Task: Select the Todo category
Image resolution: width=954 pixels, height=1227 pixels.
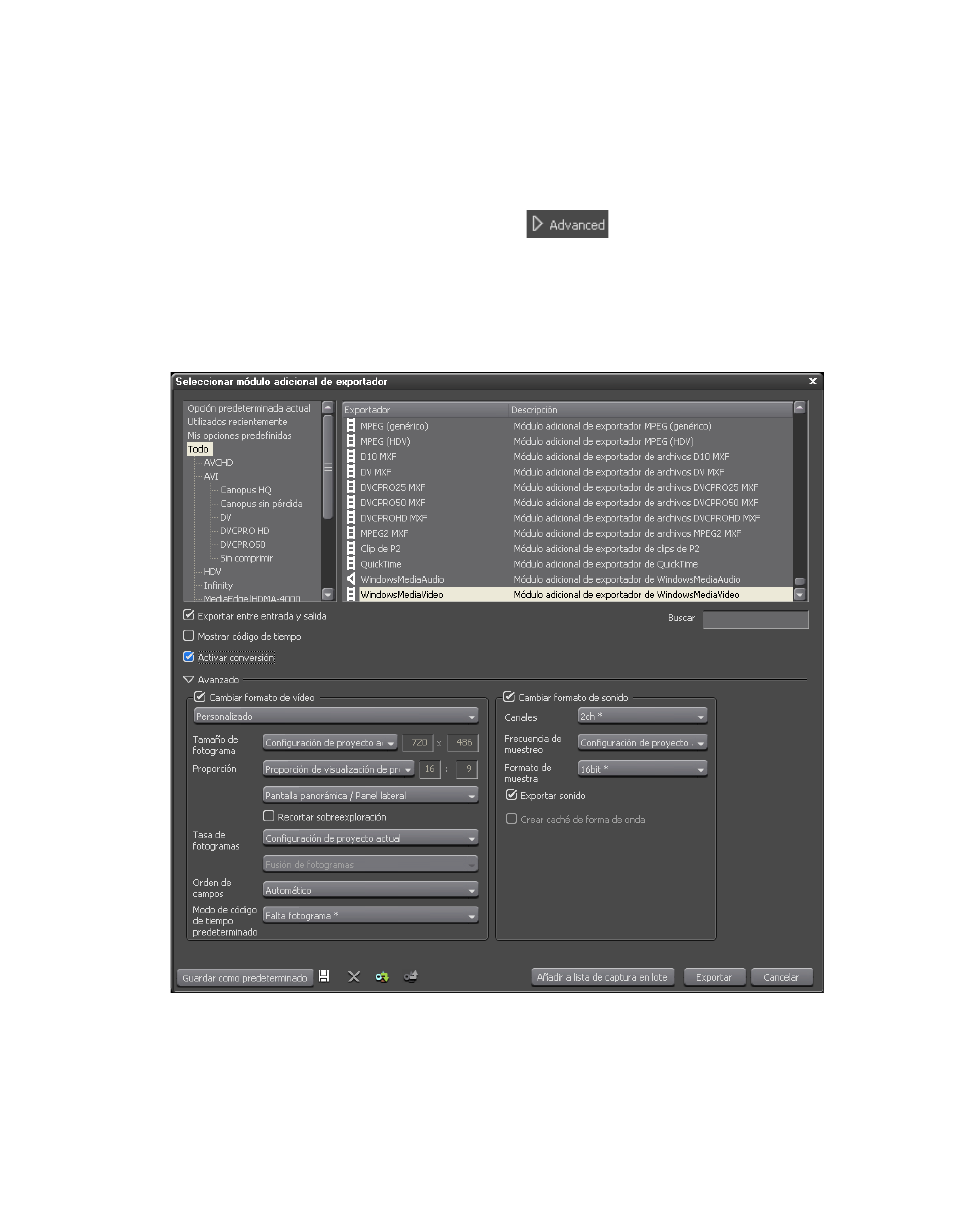Action: [x=199, y=450]
